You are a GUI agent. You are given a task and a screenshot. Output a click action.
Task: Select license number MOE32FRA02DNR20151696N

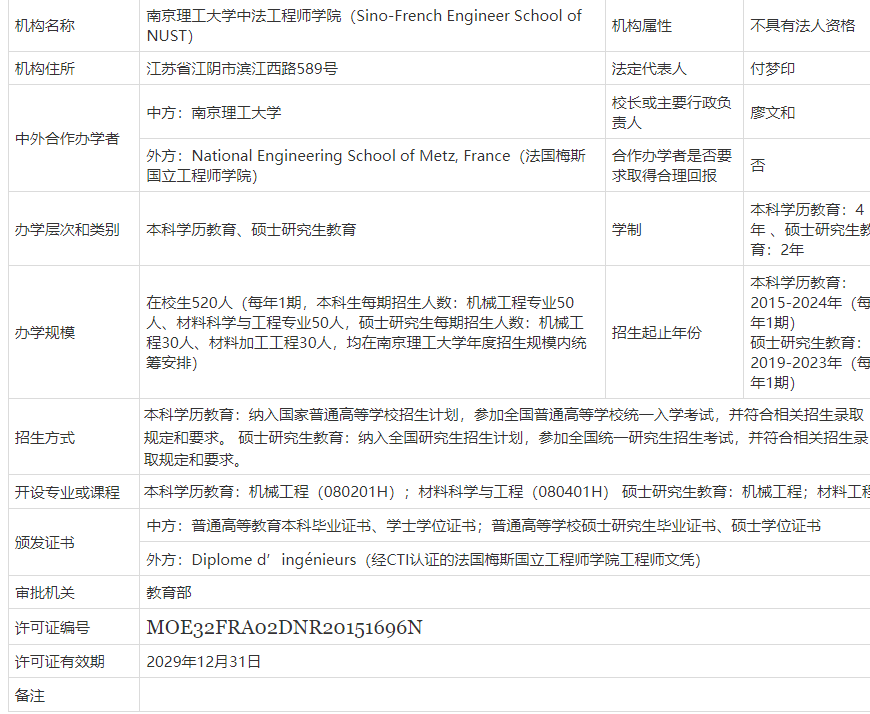point(284,627)
